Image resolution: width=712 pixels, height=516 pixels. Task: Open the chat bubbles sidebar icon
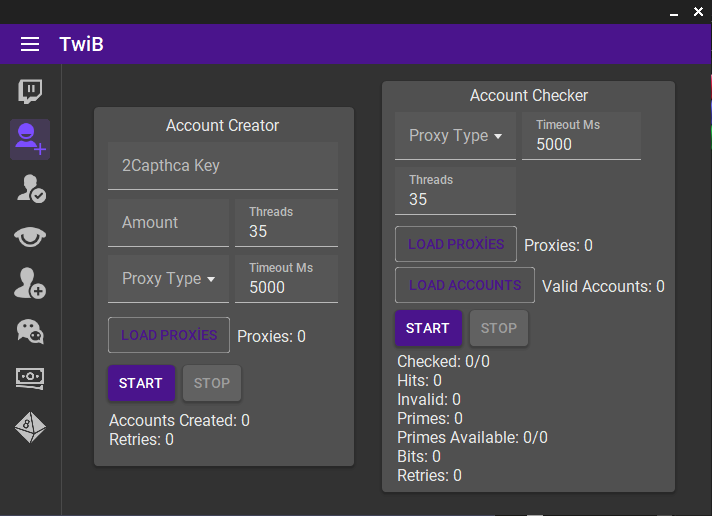coord(30,331)
